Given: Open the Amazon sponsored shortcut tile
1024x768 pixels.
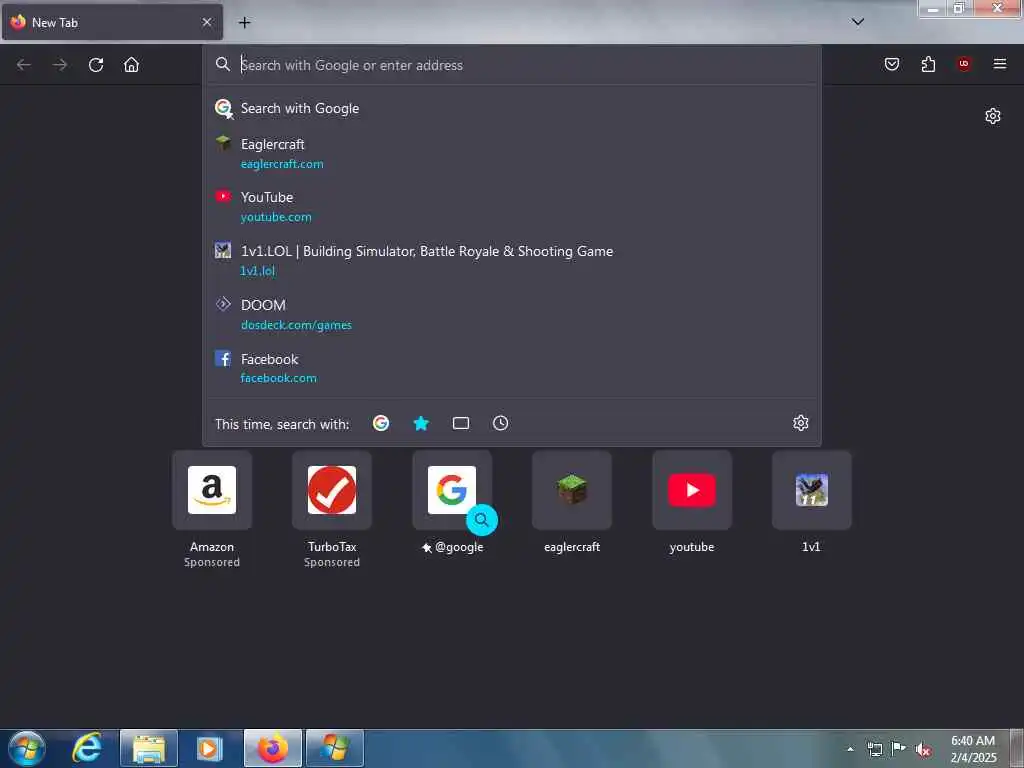Looking at the screenshot, I should [212, 490].
